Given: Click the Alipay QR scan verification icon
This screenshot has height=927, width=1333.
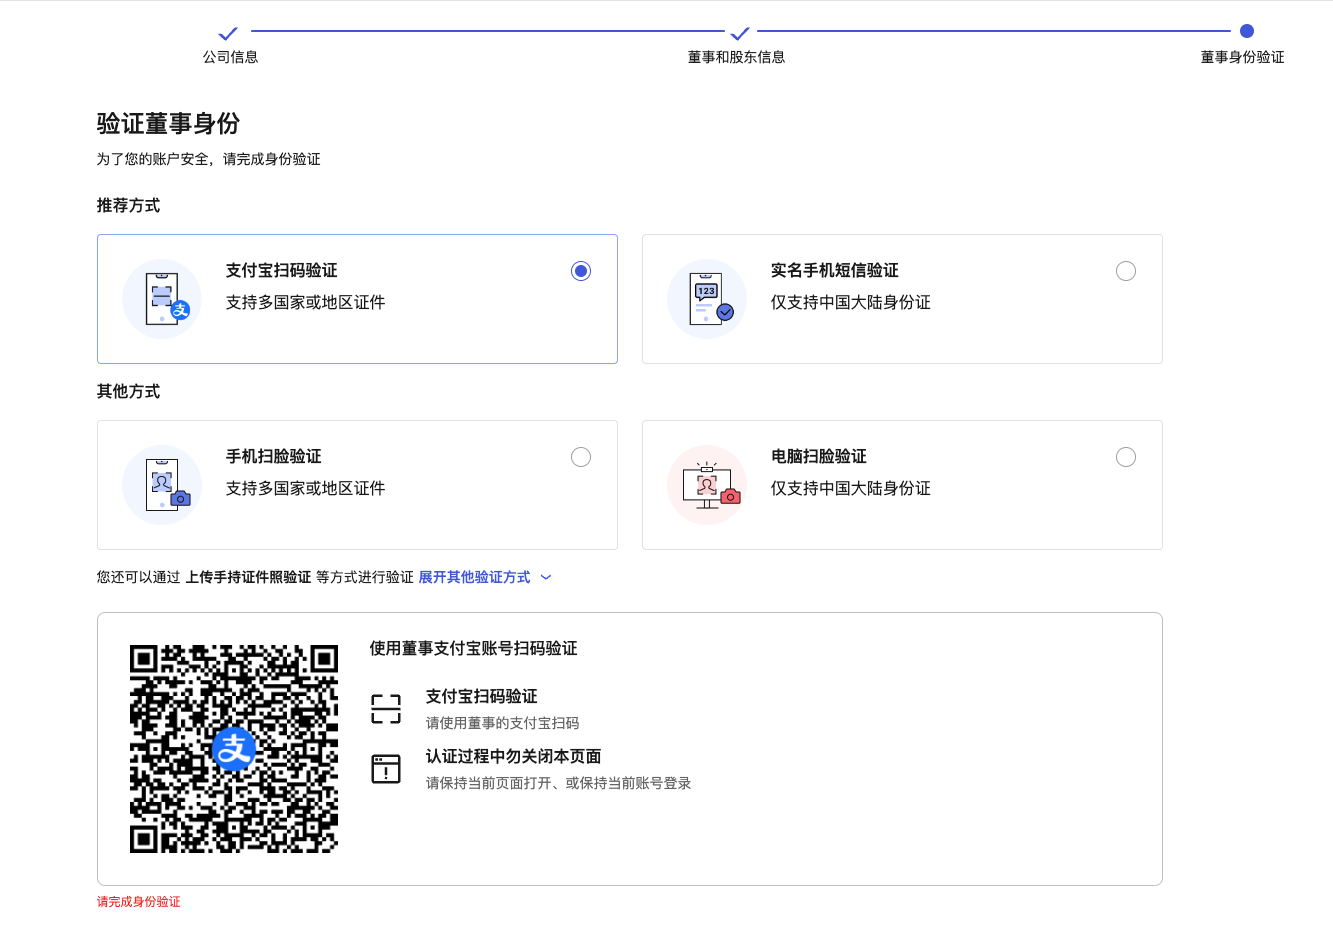Looking at the screenshot, I should (162, 298).
